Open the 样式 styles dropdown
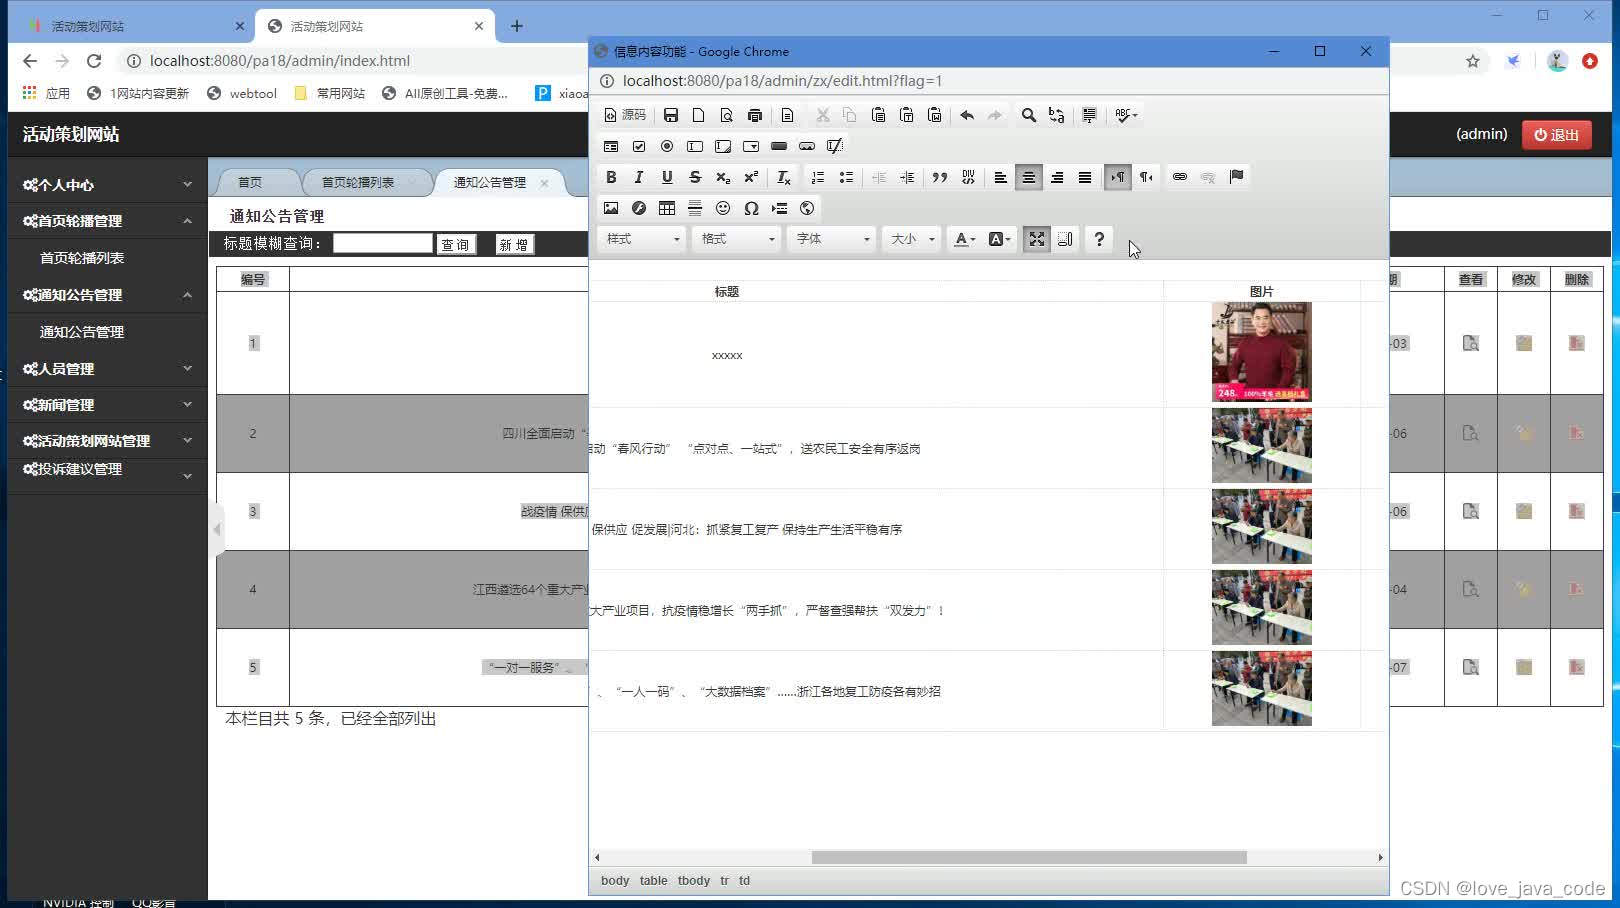Viewport: 1620px width, 908px height. click(x=642, y=239)
